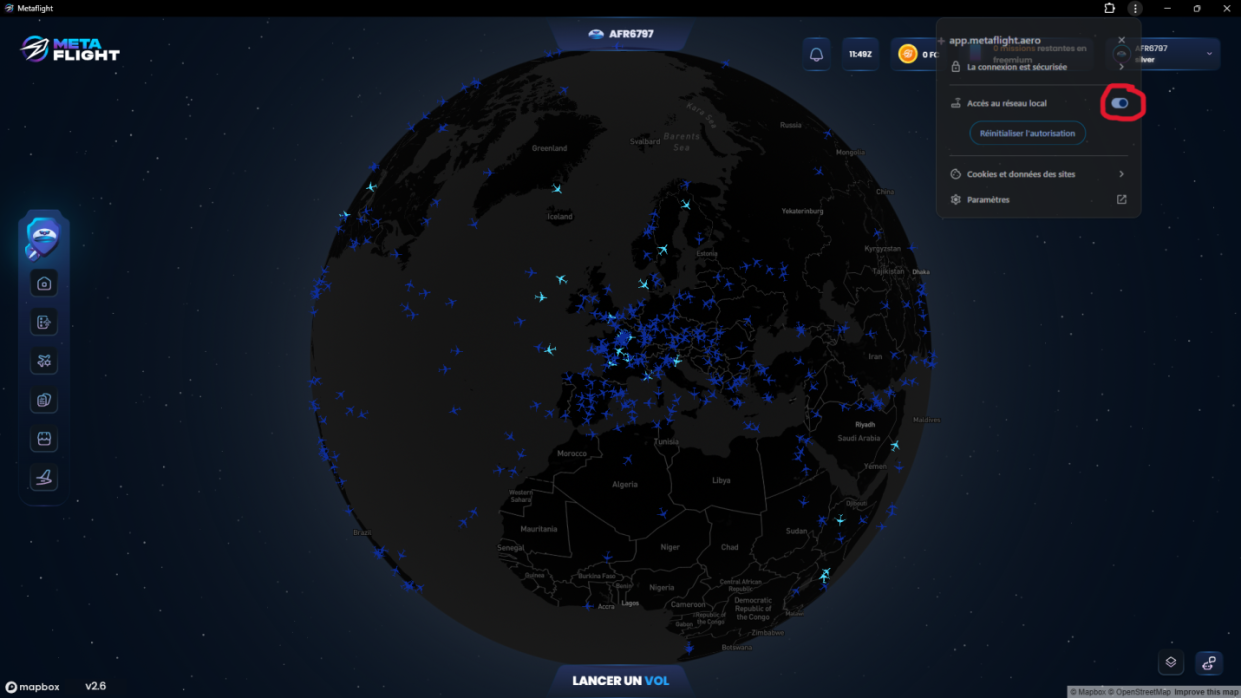Toggle off Accès au réseau local

pos(1119,103)
